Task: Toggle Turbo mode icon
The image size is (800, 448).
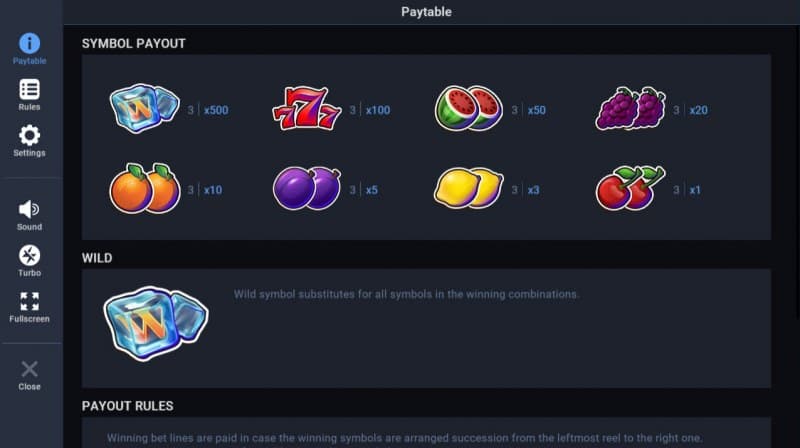Action: click(30, 255)
